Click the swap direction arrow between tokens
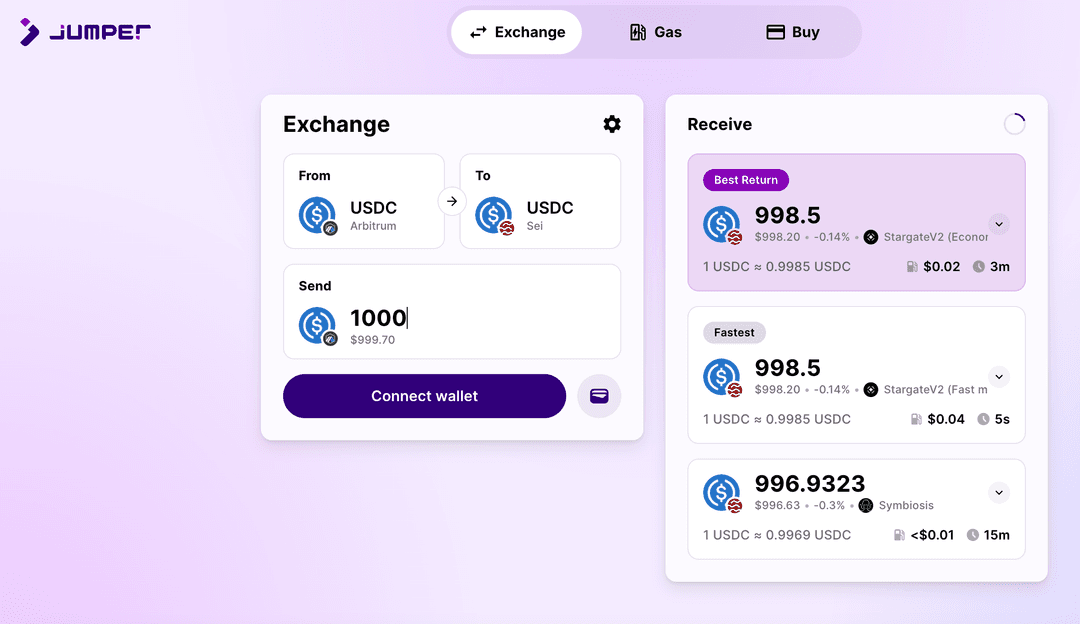 pos(452,201)
